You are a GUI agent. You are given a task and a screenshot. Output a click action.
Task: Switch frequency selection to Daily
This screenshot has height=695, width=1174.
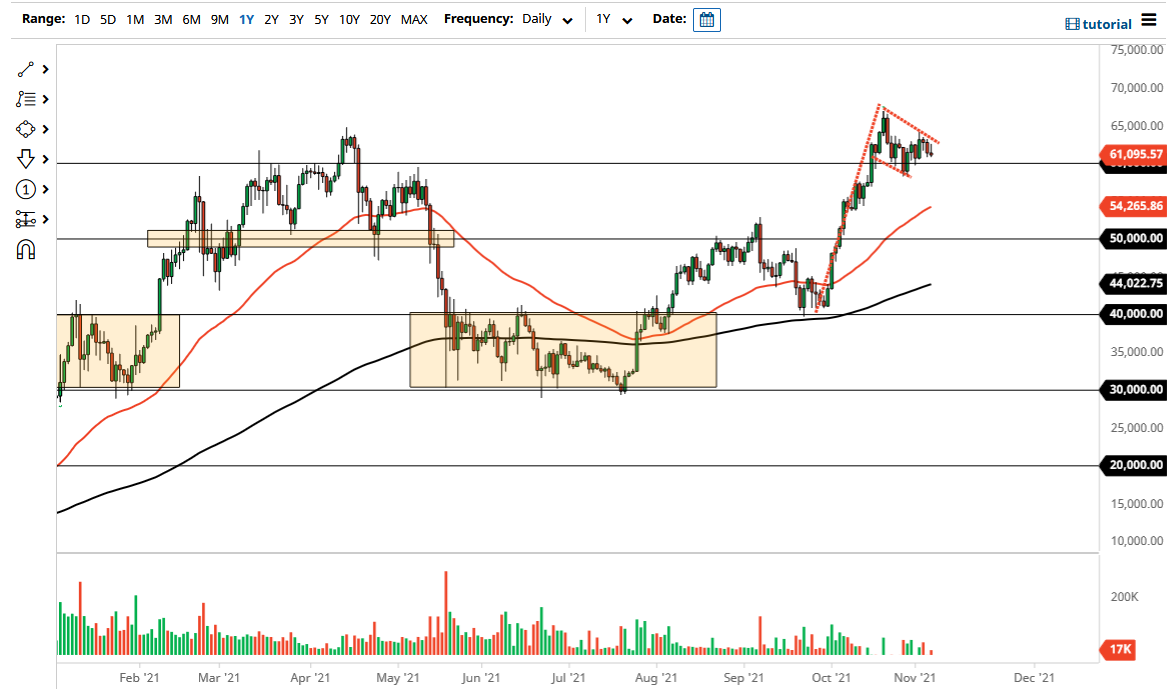tap(538, 19)
